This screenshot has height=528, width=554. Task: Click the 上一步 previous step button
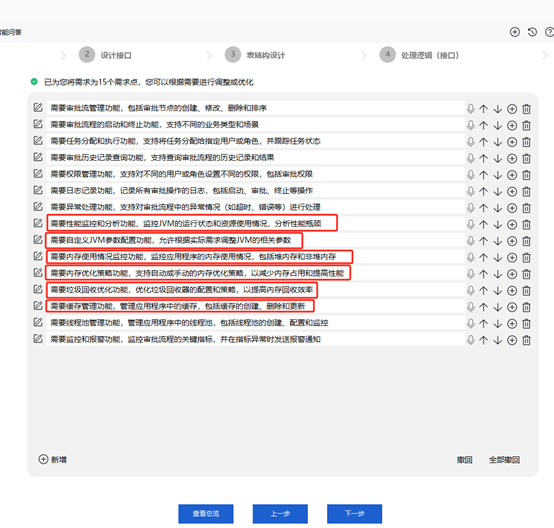point(280,514)
